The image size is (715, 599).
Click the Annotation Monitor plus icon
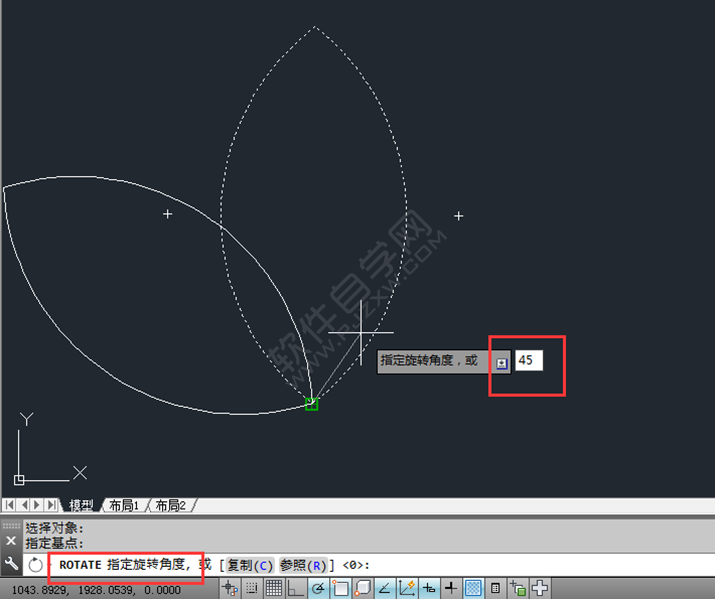pos(539,588)
